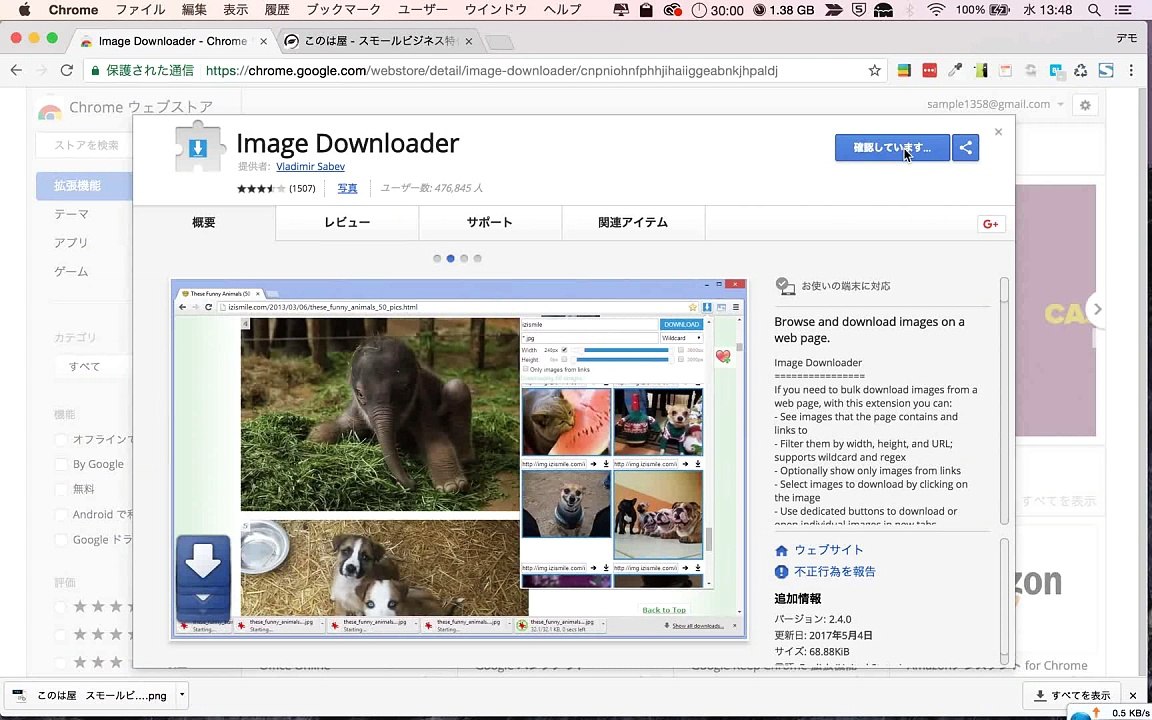The image size is (1152, 720).
Task: Open the ファイル menu
Action: pos(141,10)
